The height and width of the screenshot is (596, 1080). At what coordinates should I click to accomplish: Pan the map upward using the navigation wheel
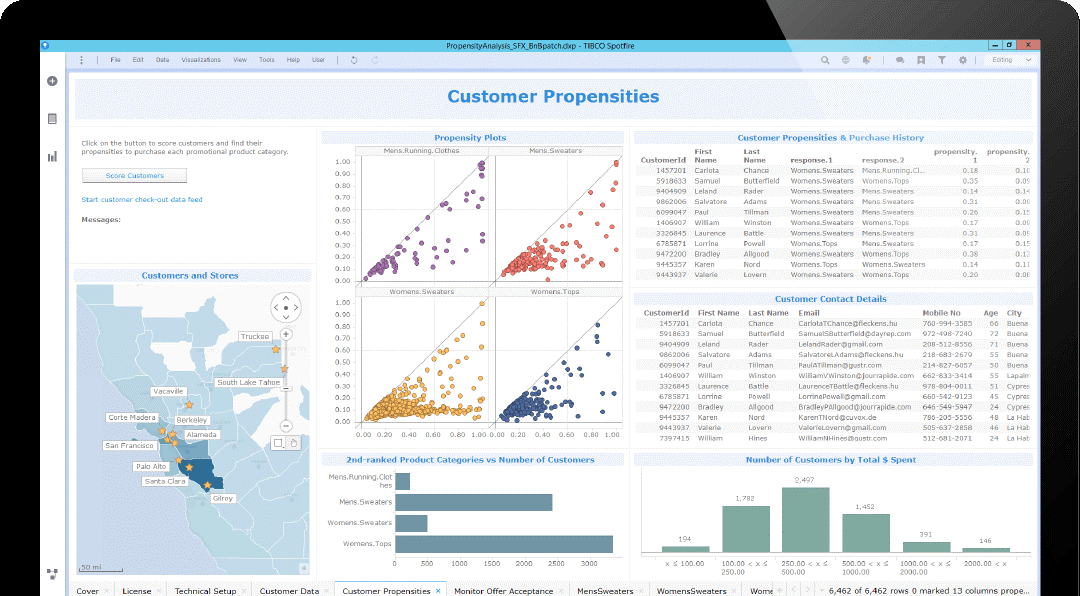pyautogui.click(x=286, y=298)
